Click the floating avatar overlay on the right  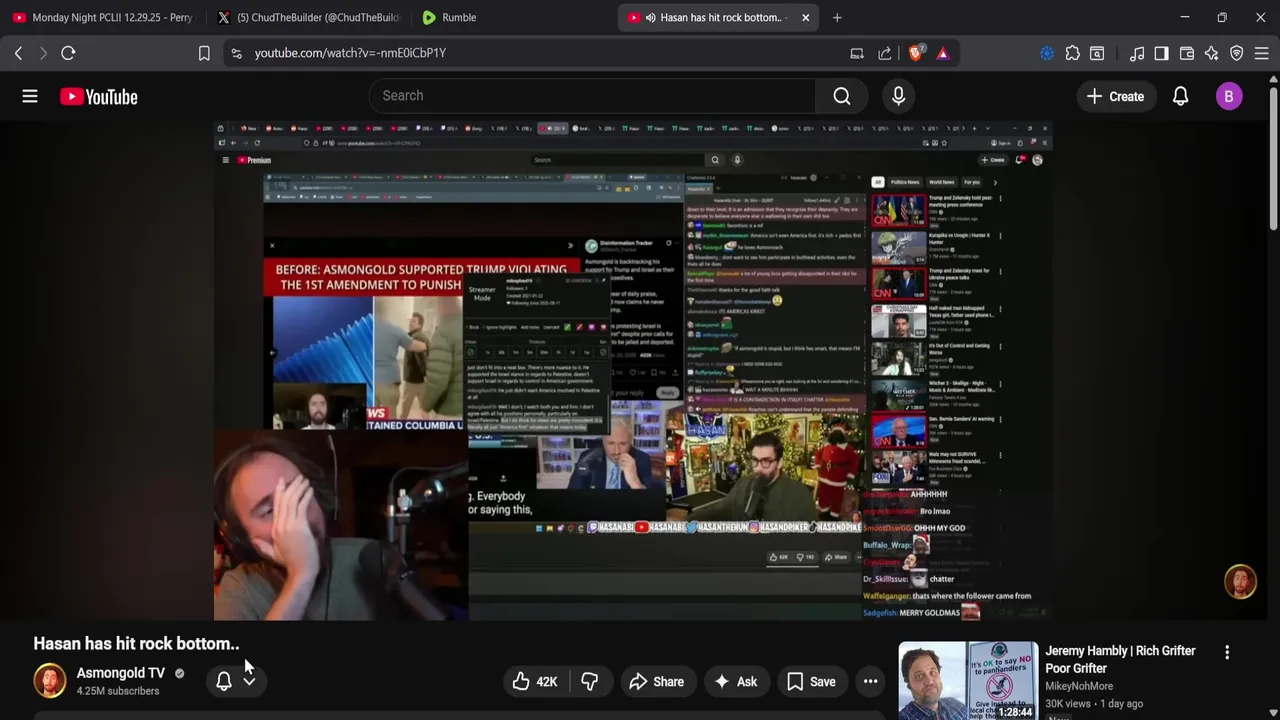pyautogui.click(x=1241, y=582)
